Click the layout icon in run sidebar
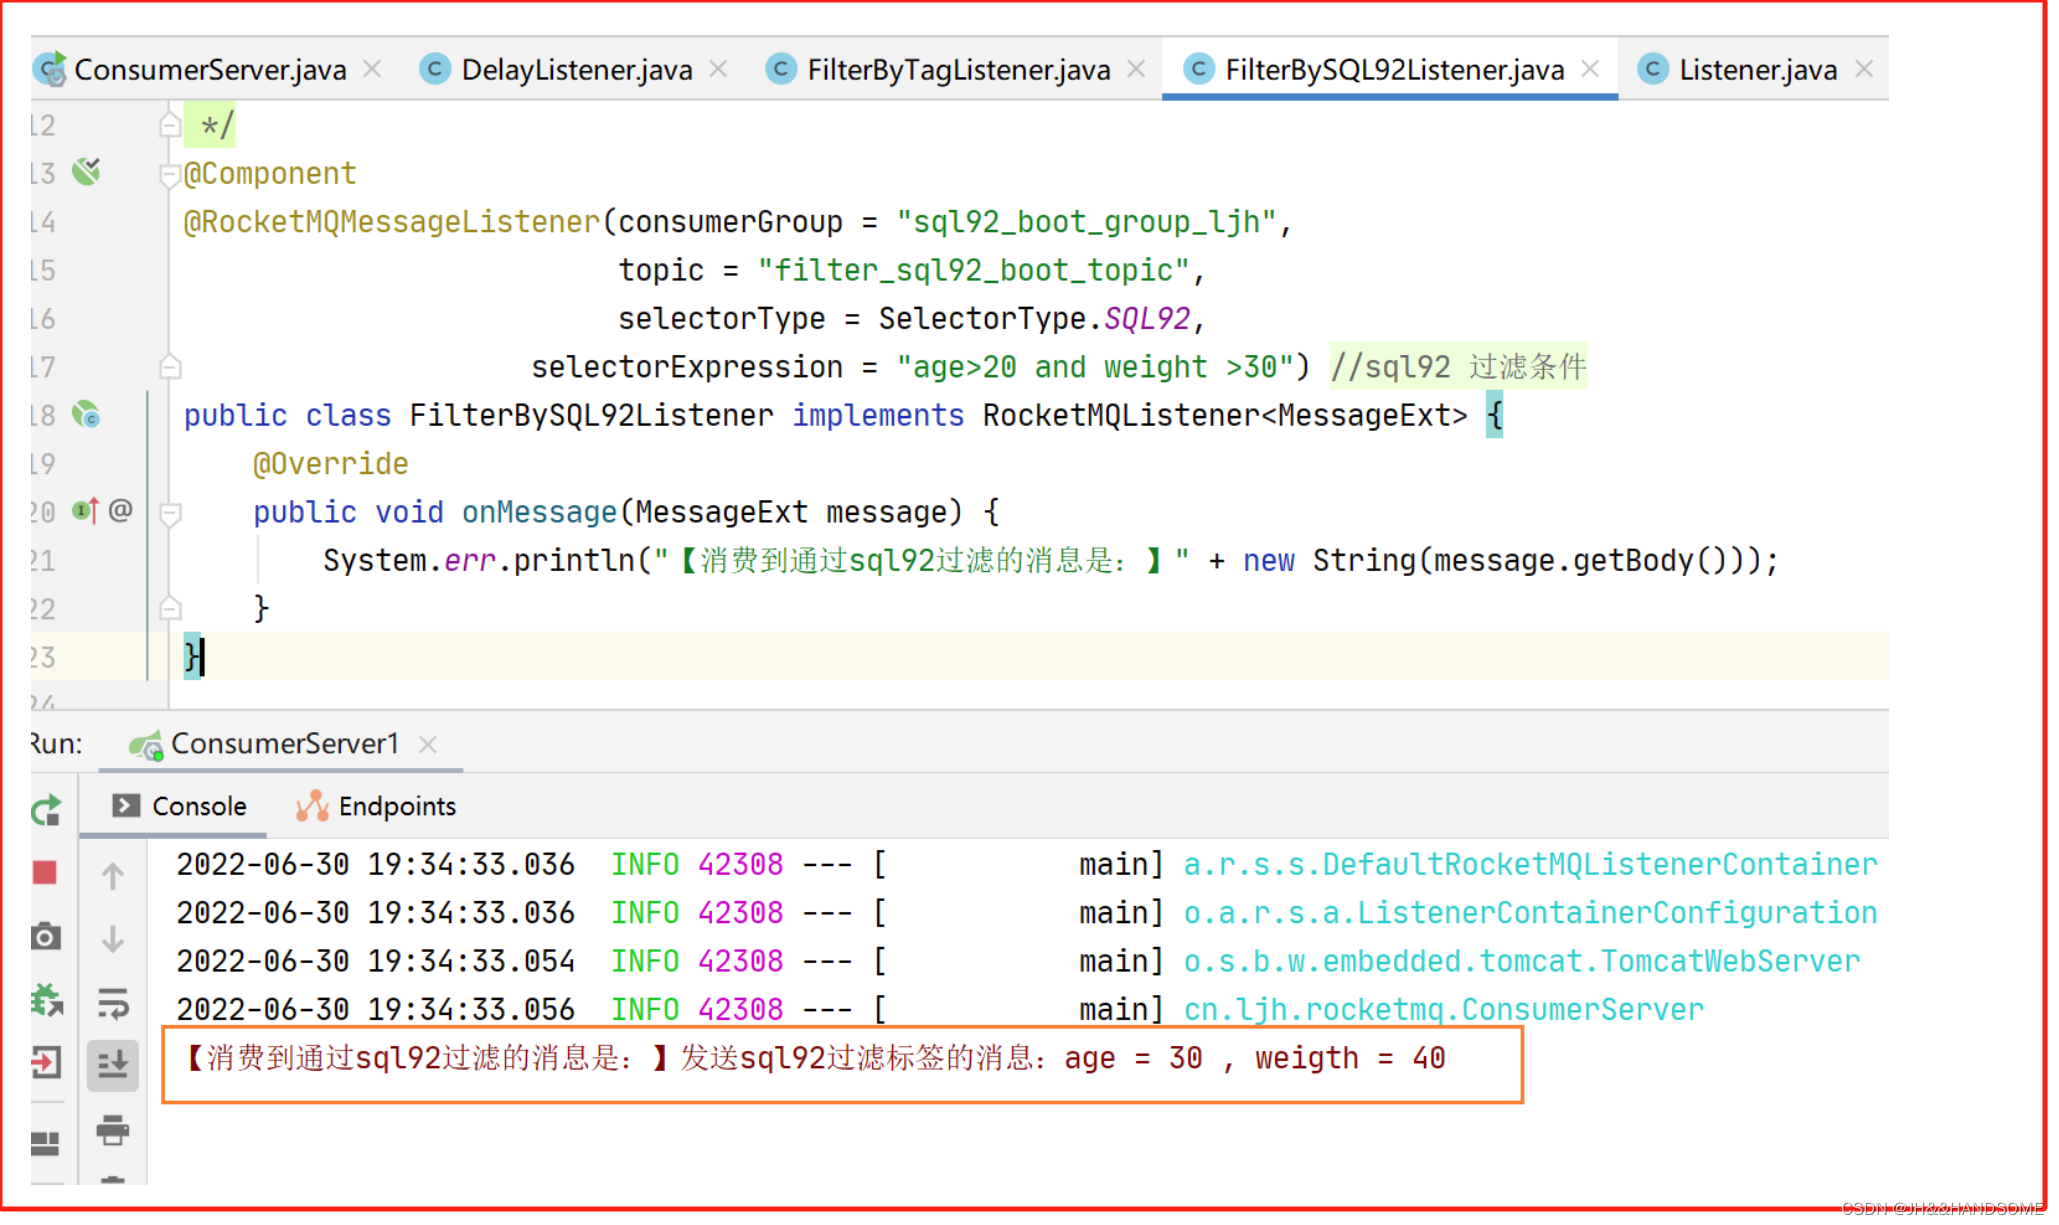The width and height of the screenshot is (2059, 1225). pyautogui.click(x=46, y=1143)
